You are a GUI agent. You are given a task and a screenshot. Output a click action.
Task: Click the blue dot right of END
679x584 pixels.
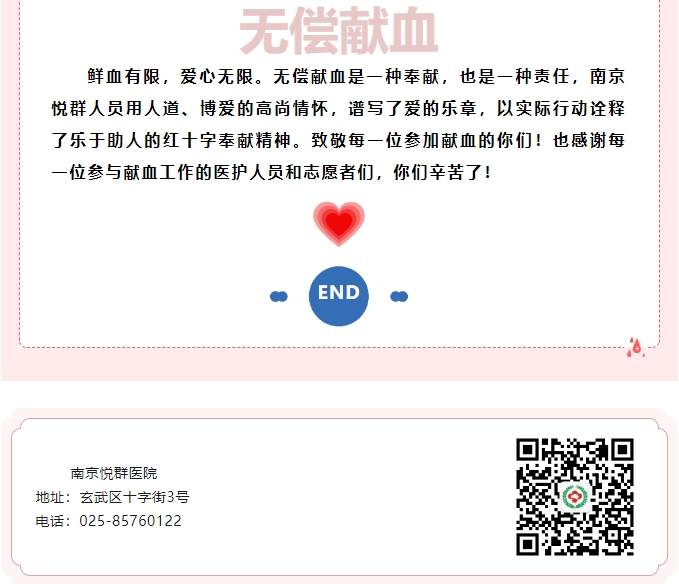pos(399,297)
